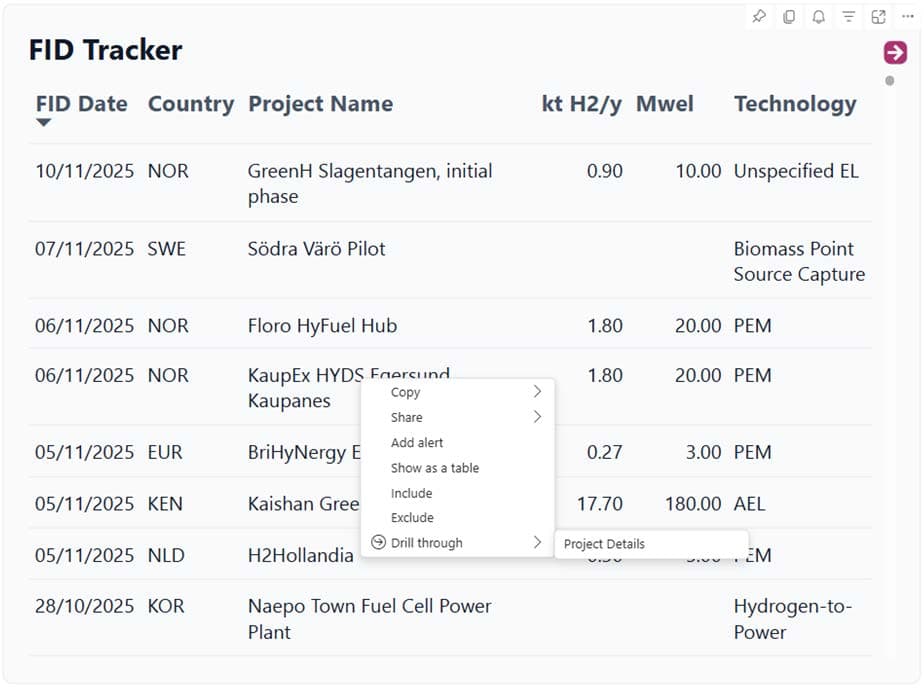924x690 pixels.
Task: Choose Include in the context menu
Action: point(411,493)
